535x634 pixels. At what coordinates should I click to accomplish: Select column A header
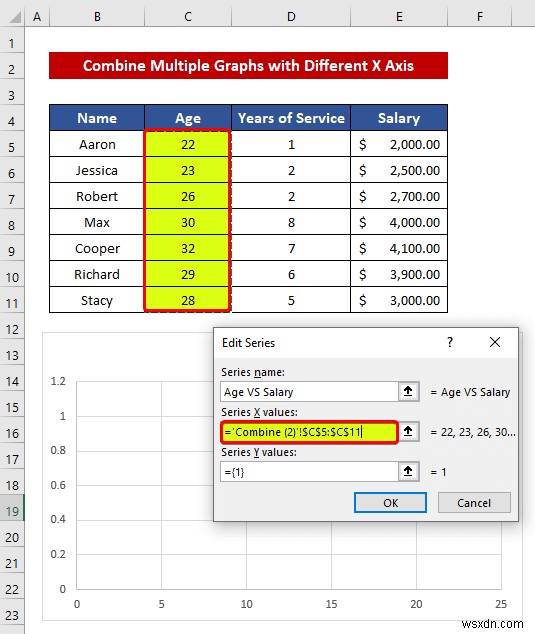click(x=37, y=17)
